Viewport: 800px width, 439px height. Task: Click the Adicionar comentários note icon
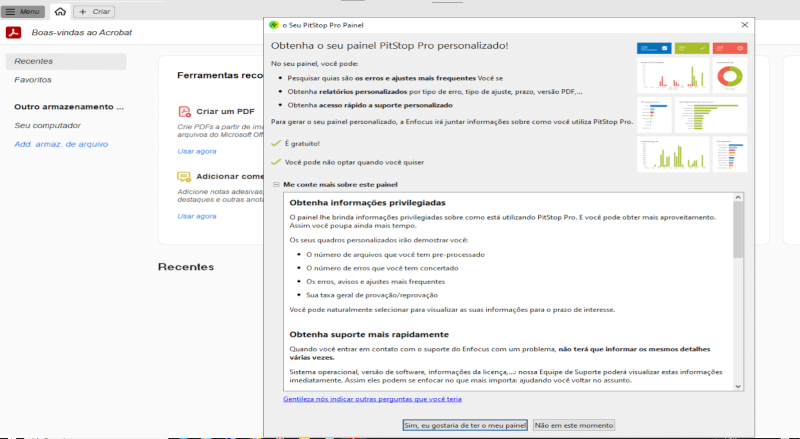183,176
